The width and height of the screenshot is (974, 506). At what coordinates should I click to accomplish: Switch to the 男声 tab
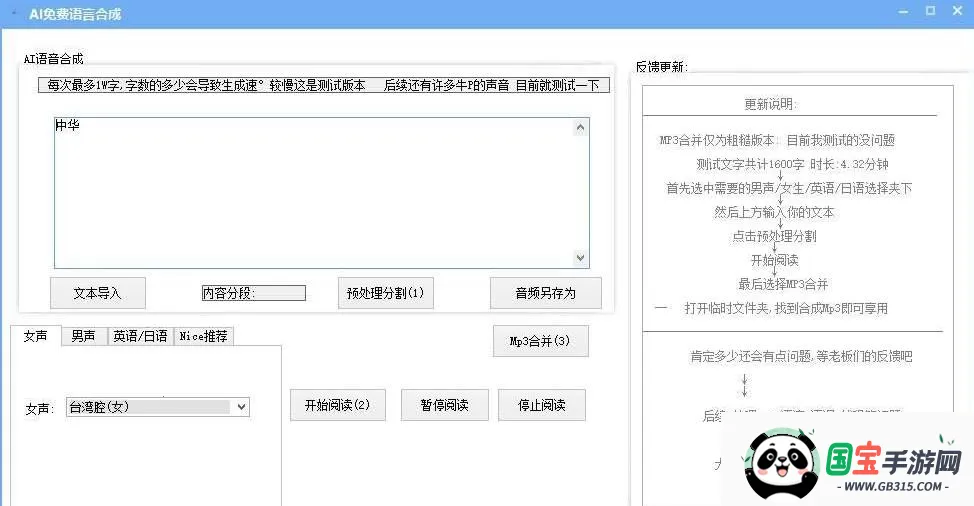pyautogui.click(x=84, y=336)
